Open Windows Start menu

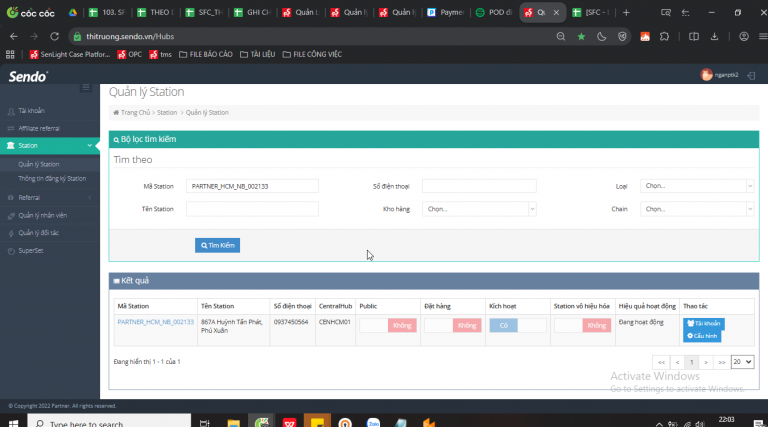(13, 423)
